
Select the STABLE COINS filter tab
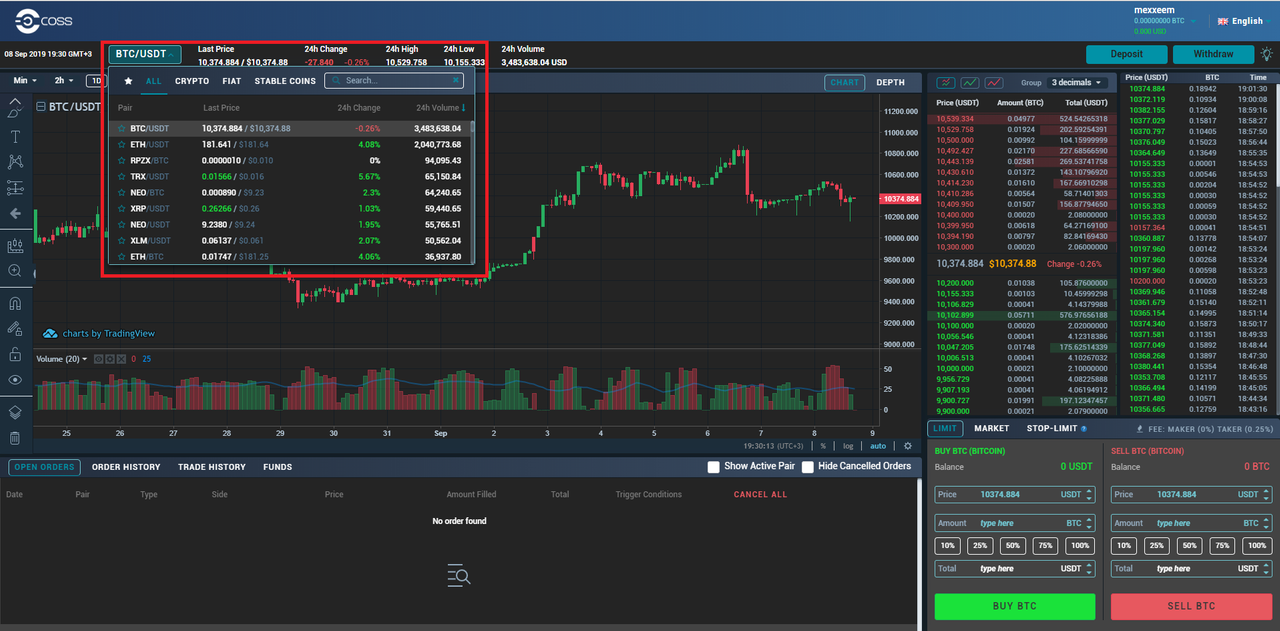285,81
